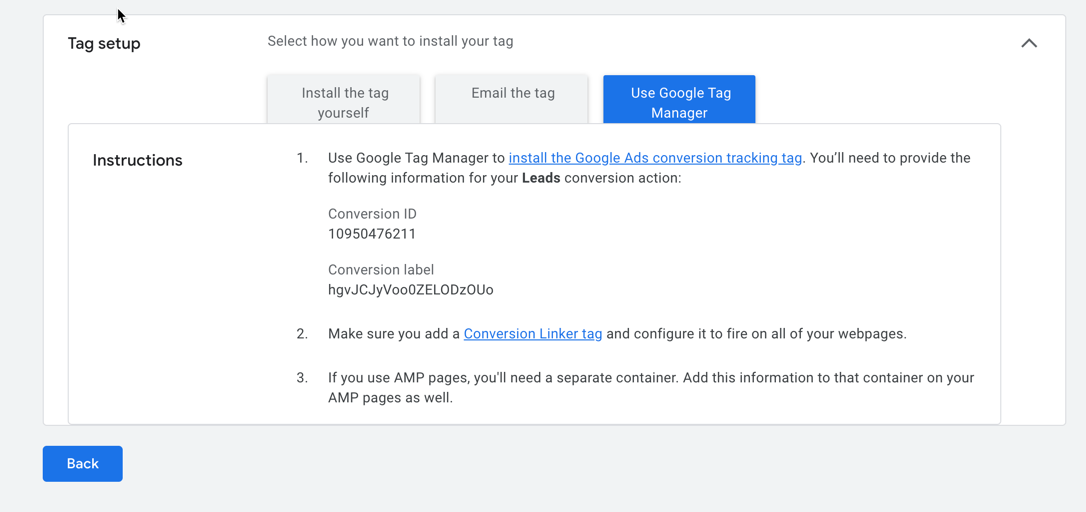This screenshot has height=512, width=1086.
Task: Click the 'Instructions' heading
Action: pyautogui.click(x=137, y=160)
